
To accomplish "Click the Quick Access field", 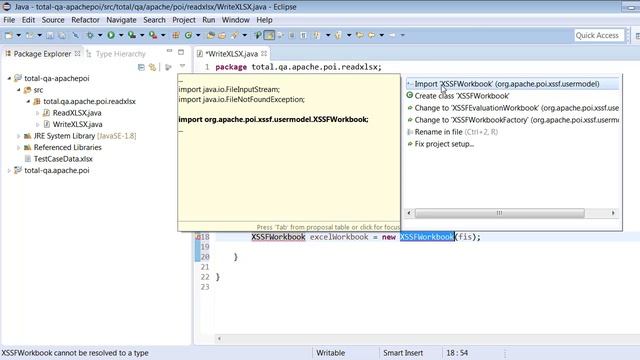I will [x=599, y=36].
